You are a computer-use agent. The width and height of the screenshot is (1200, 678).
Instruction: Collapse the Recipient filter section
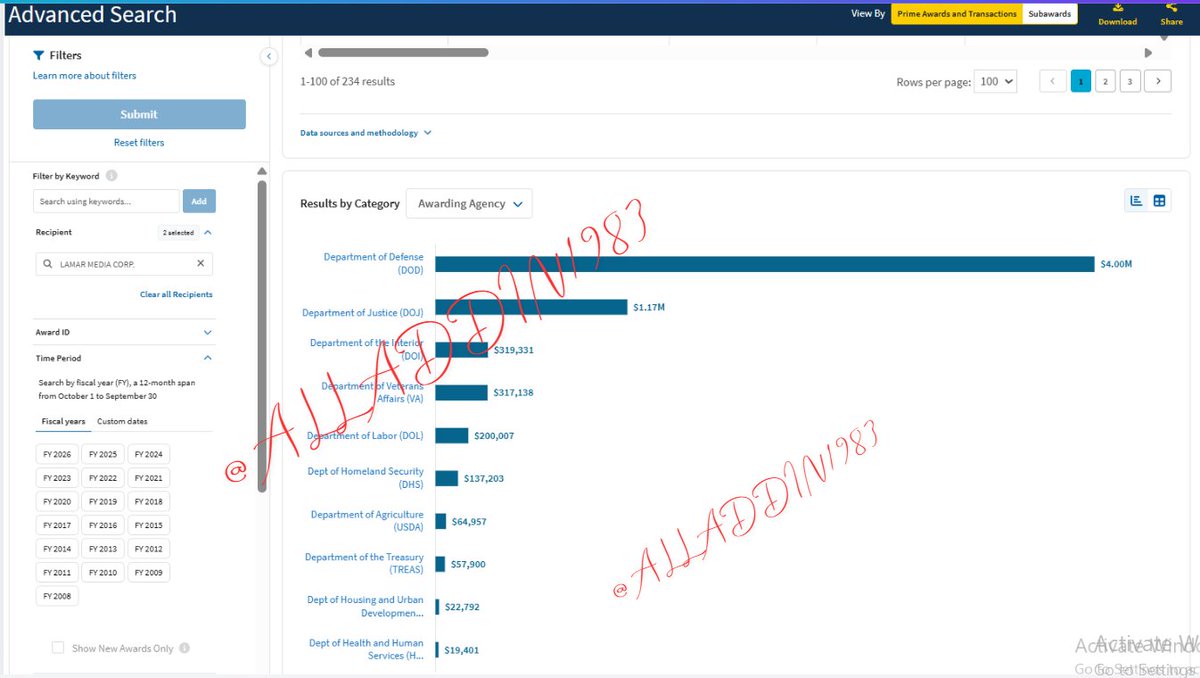pos(208,232)
